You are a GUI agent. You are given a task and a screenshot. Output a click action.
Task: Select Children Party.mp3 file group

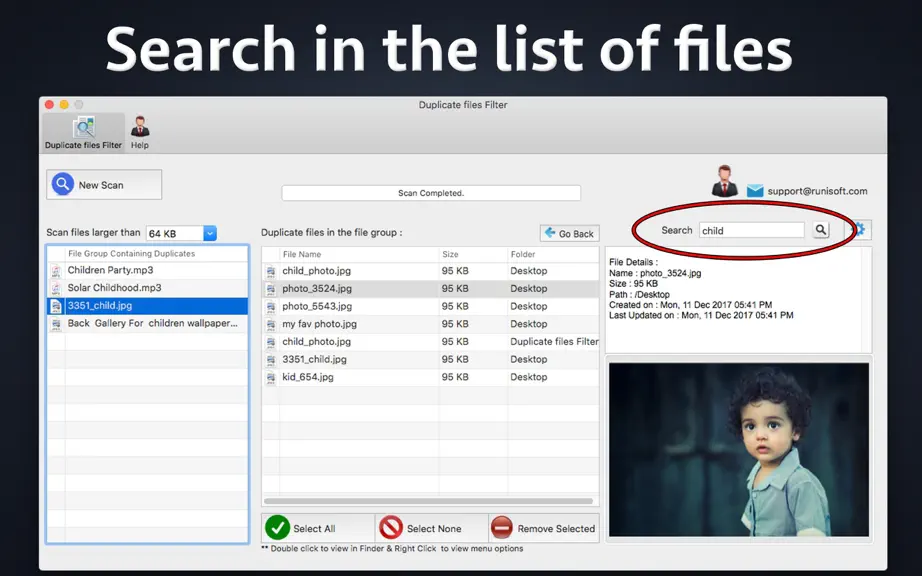pyautogui.click(x=148, y=270)
